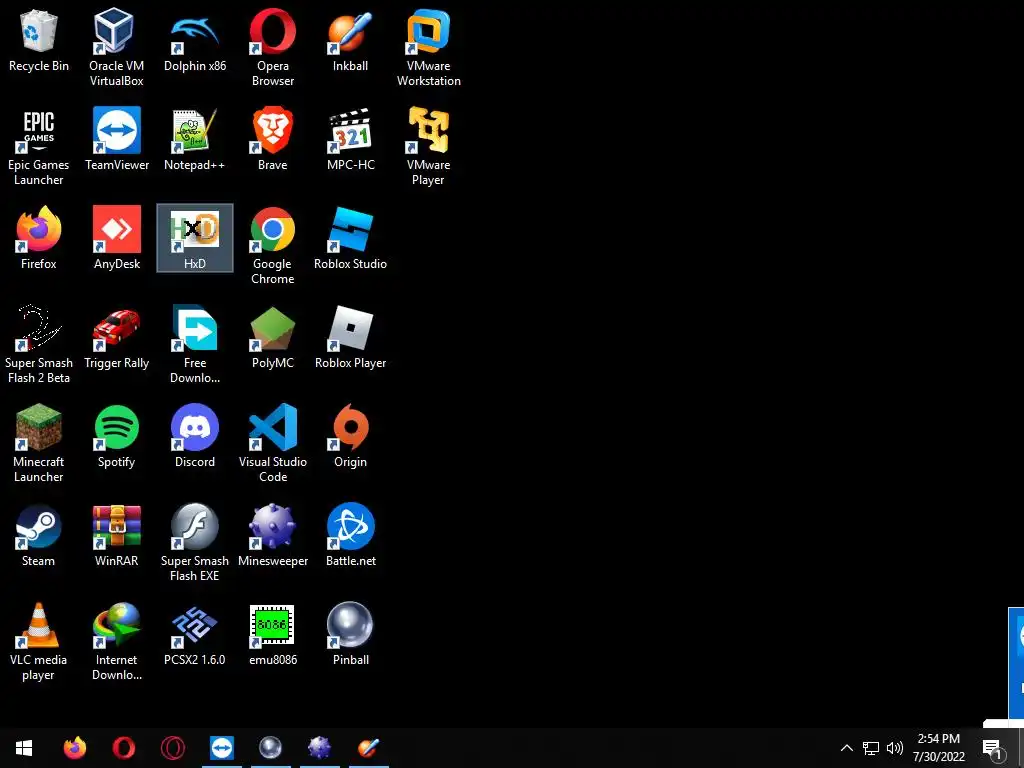Click the filled red Opera taskbar icon

123,748
